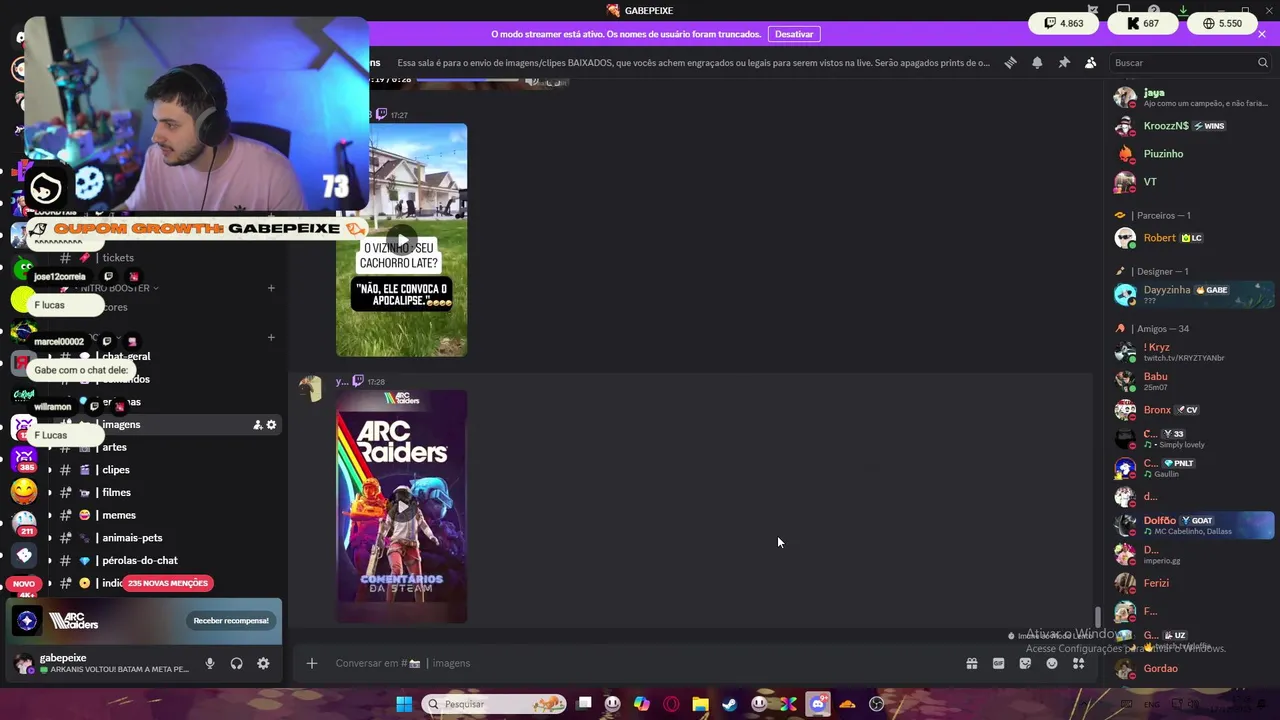This screenshot has width=1280, height=720.
Task: Open the smiling emoji server icon
Action: coord(24,491)
